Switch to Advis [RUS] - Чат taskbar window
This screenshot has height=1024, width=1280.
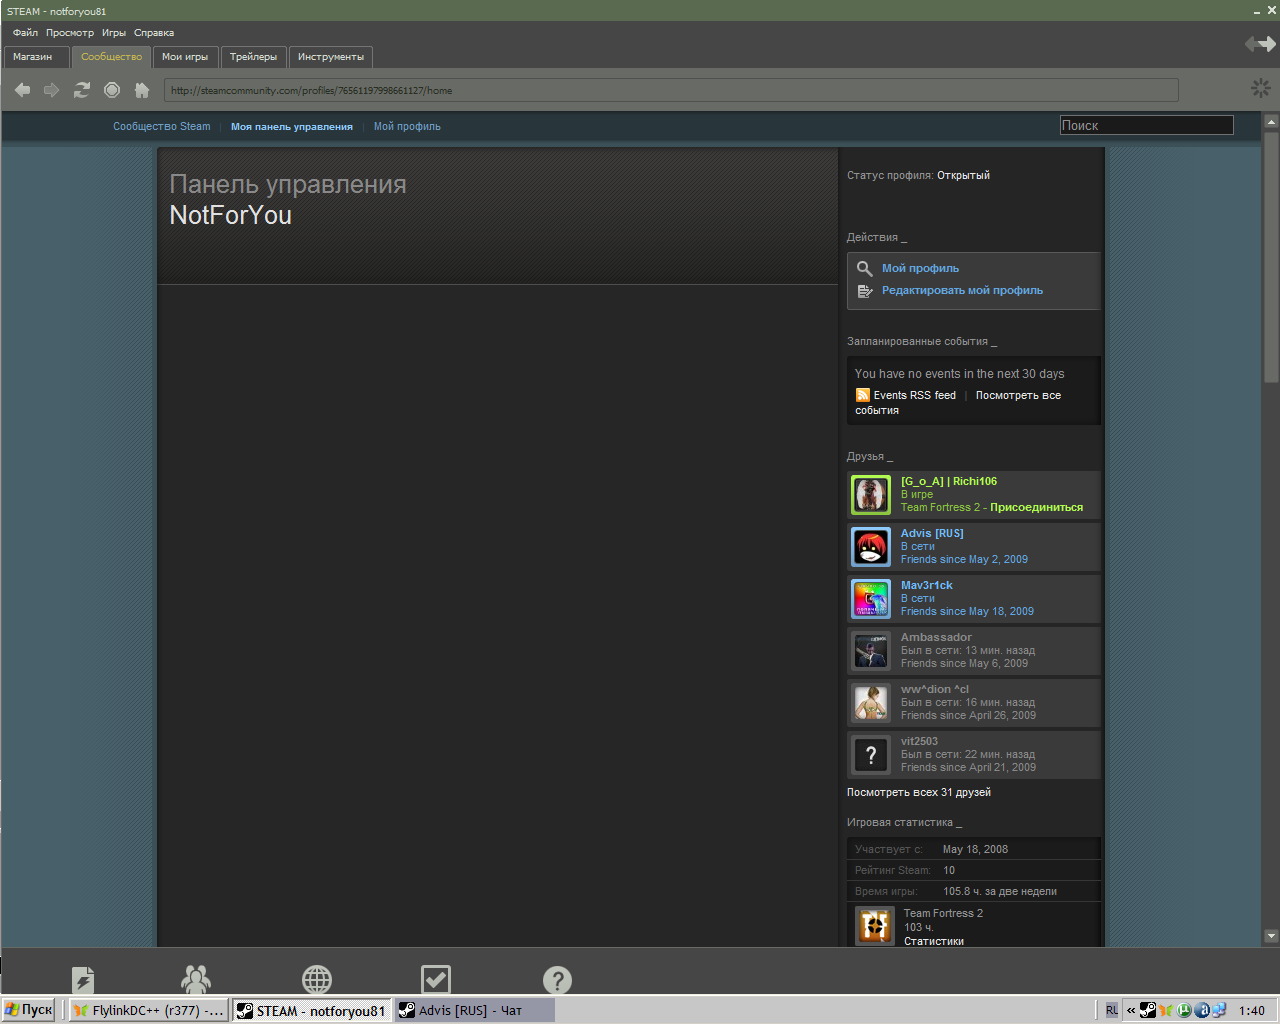pos(474,1010)
